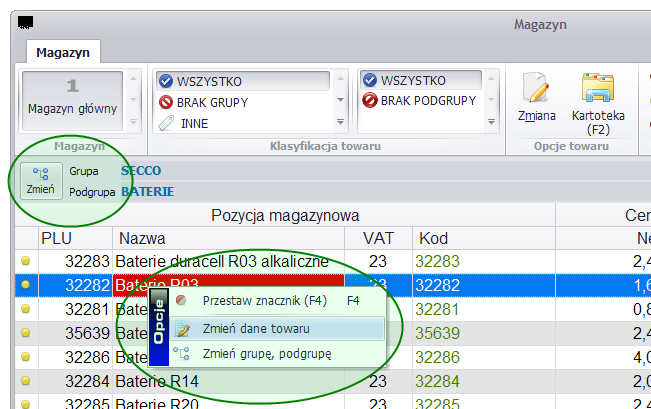Click the black window icon in title bar

25,22
